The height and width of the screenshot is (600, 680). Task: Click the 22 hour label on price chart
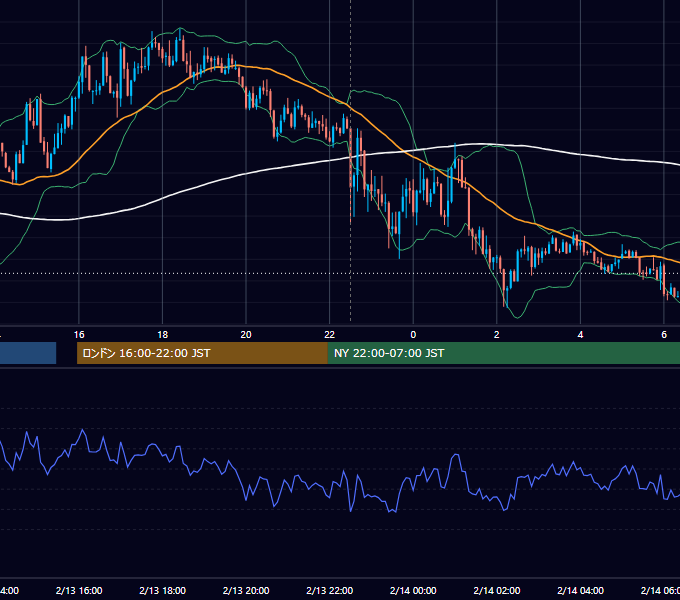(330, 335)
